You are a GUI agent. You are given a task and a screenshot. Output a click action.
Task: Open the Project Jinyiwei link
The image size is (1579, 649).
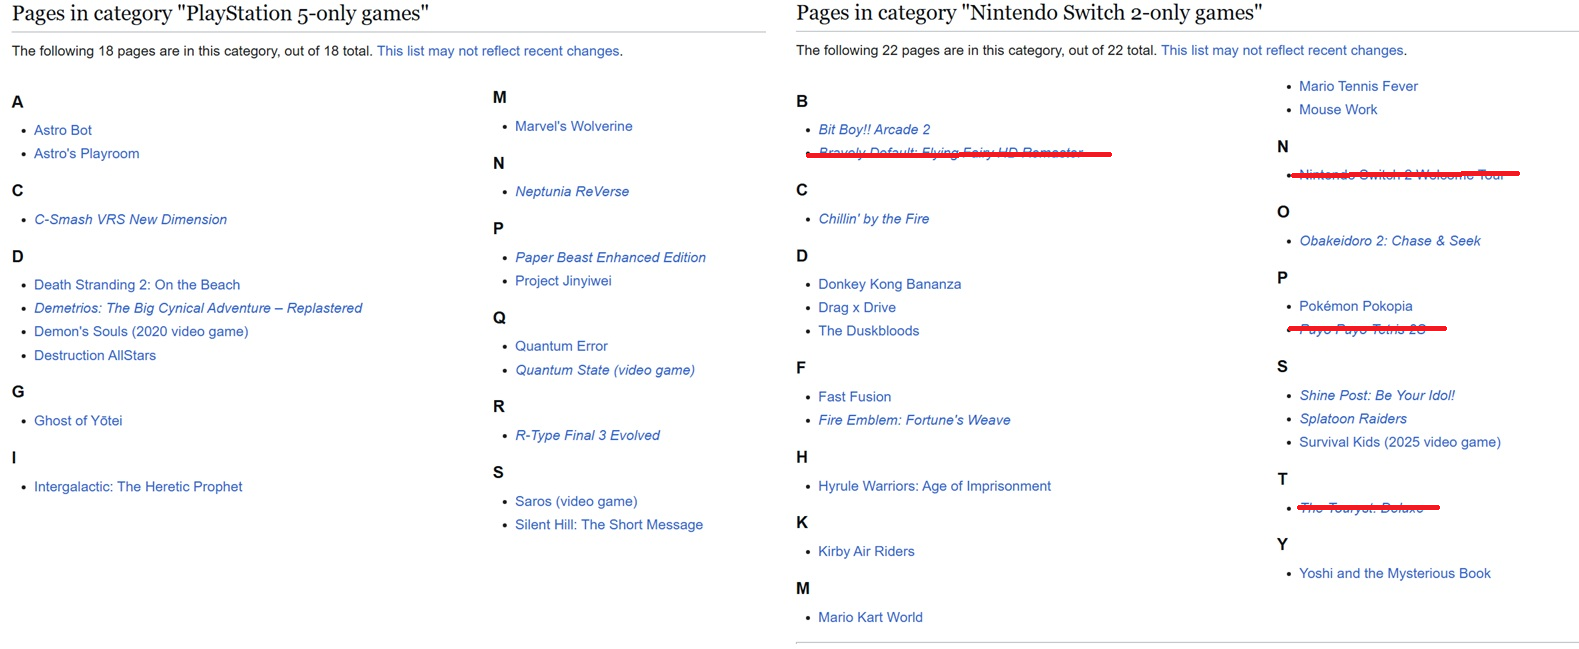563,280
